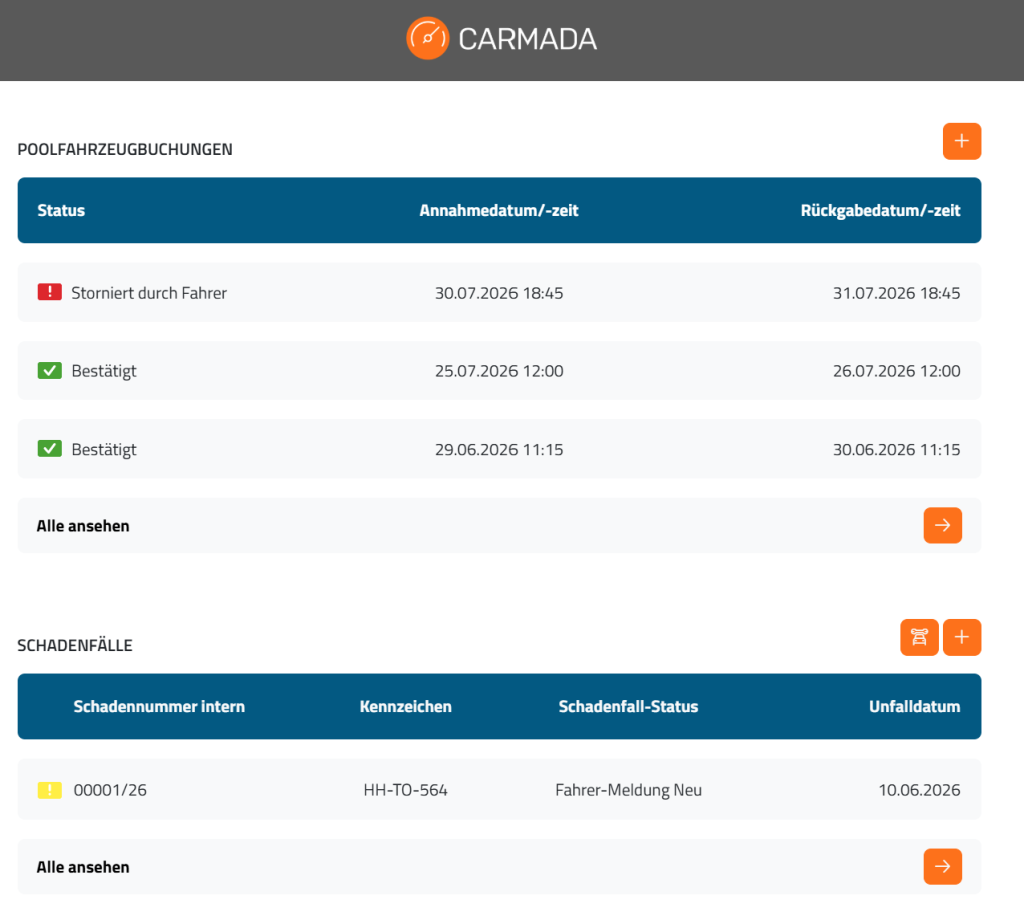Open the Storniert durch Fahrer booking row
This screenshot has height=920, width=1024.
coord(499,293)
